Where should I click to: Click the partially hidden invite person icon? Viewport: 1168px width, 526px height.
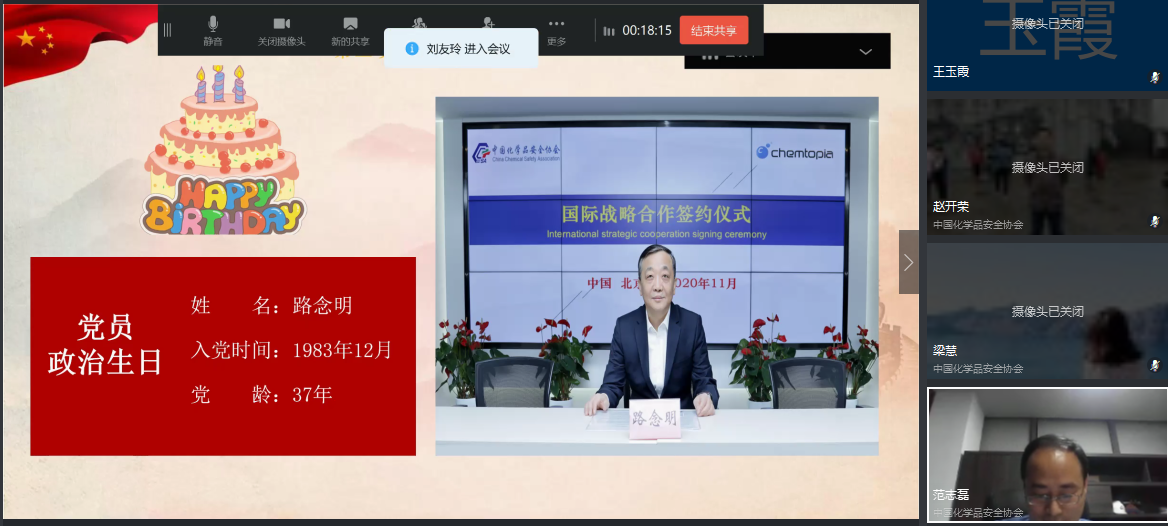[488, 22]
